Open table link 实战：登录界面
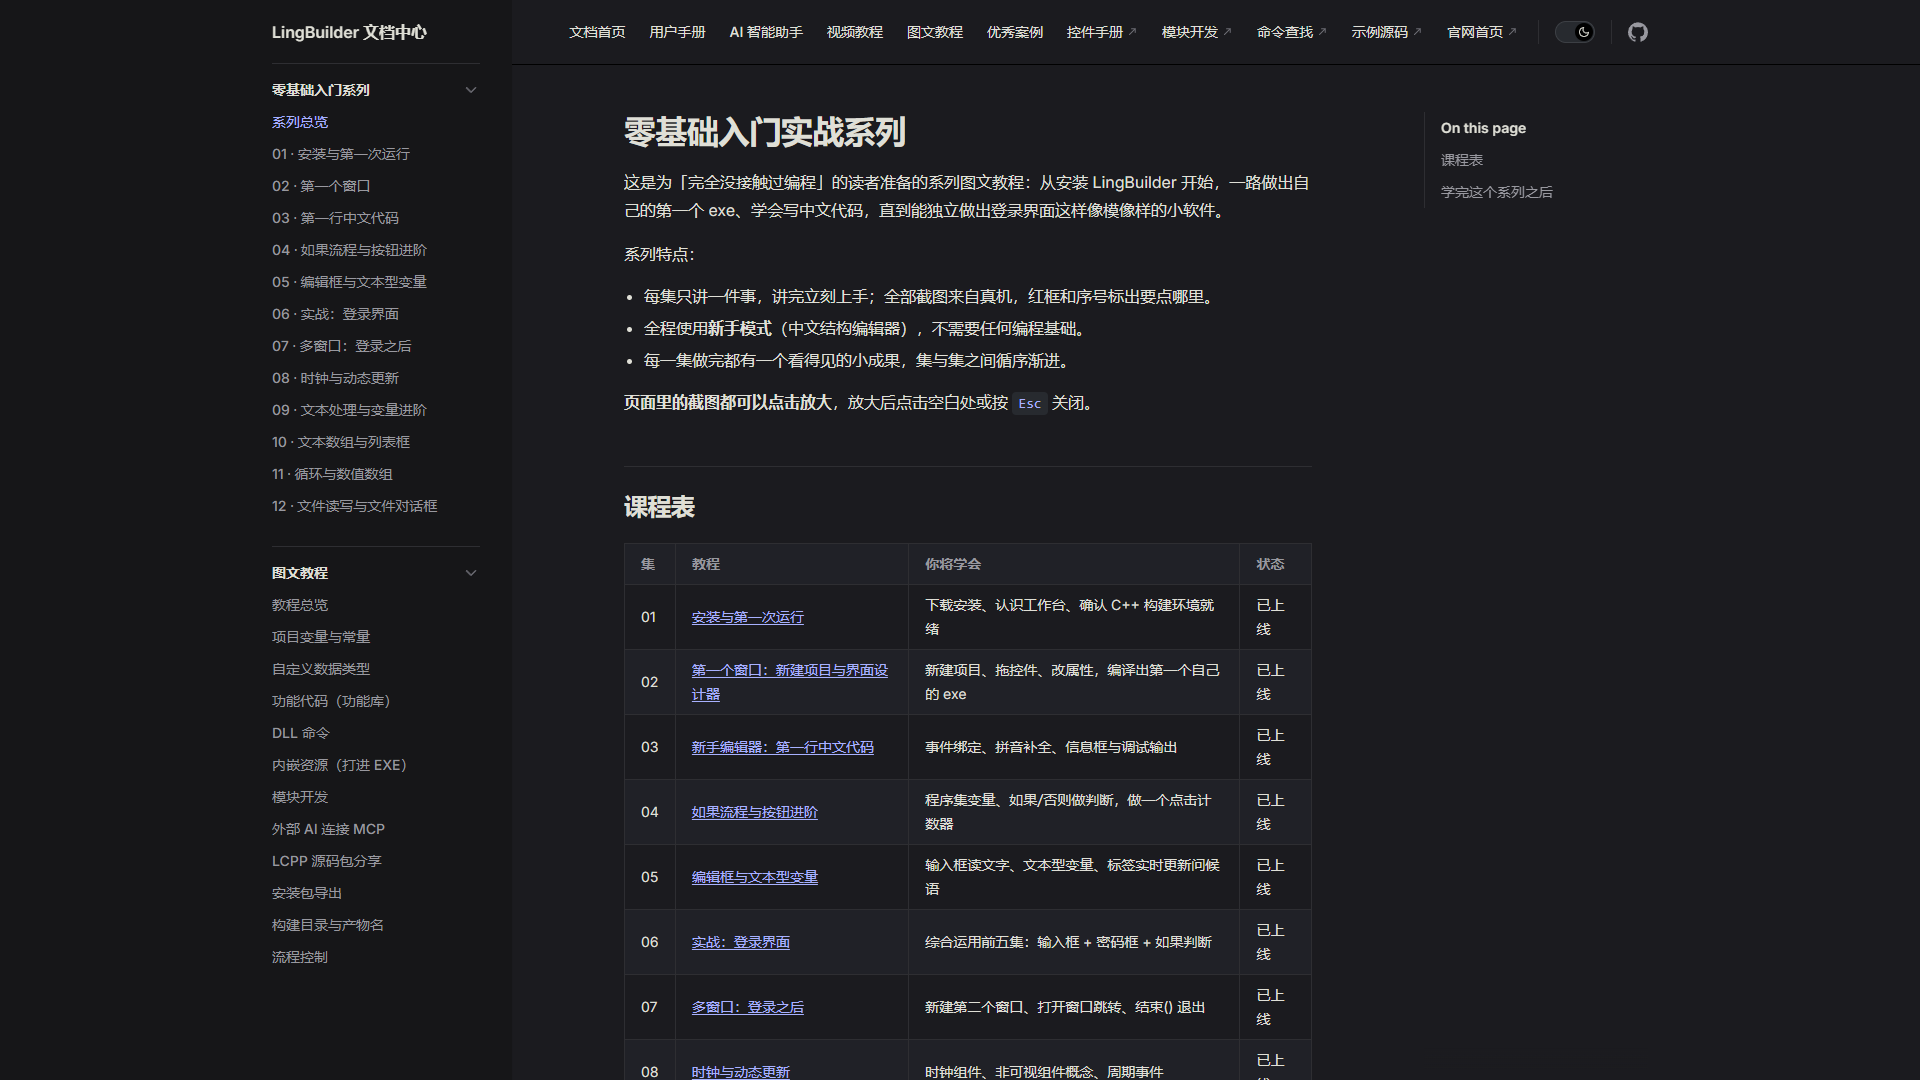The height and width of the screenshot is (1080, 1920). click(x=741, y=942)
